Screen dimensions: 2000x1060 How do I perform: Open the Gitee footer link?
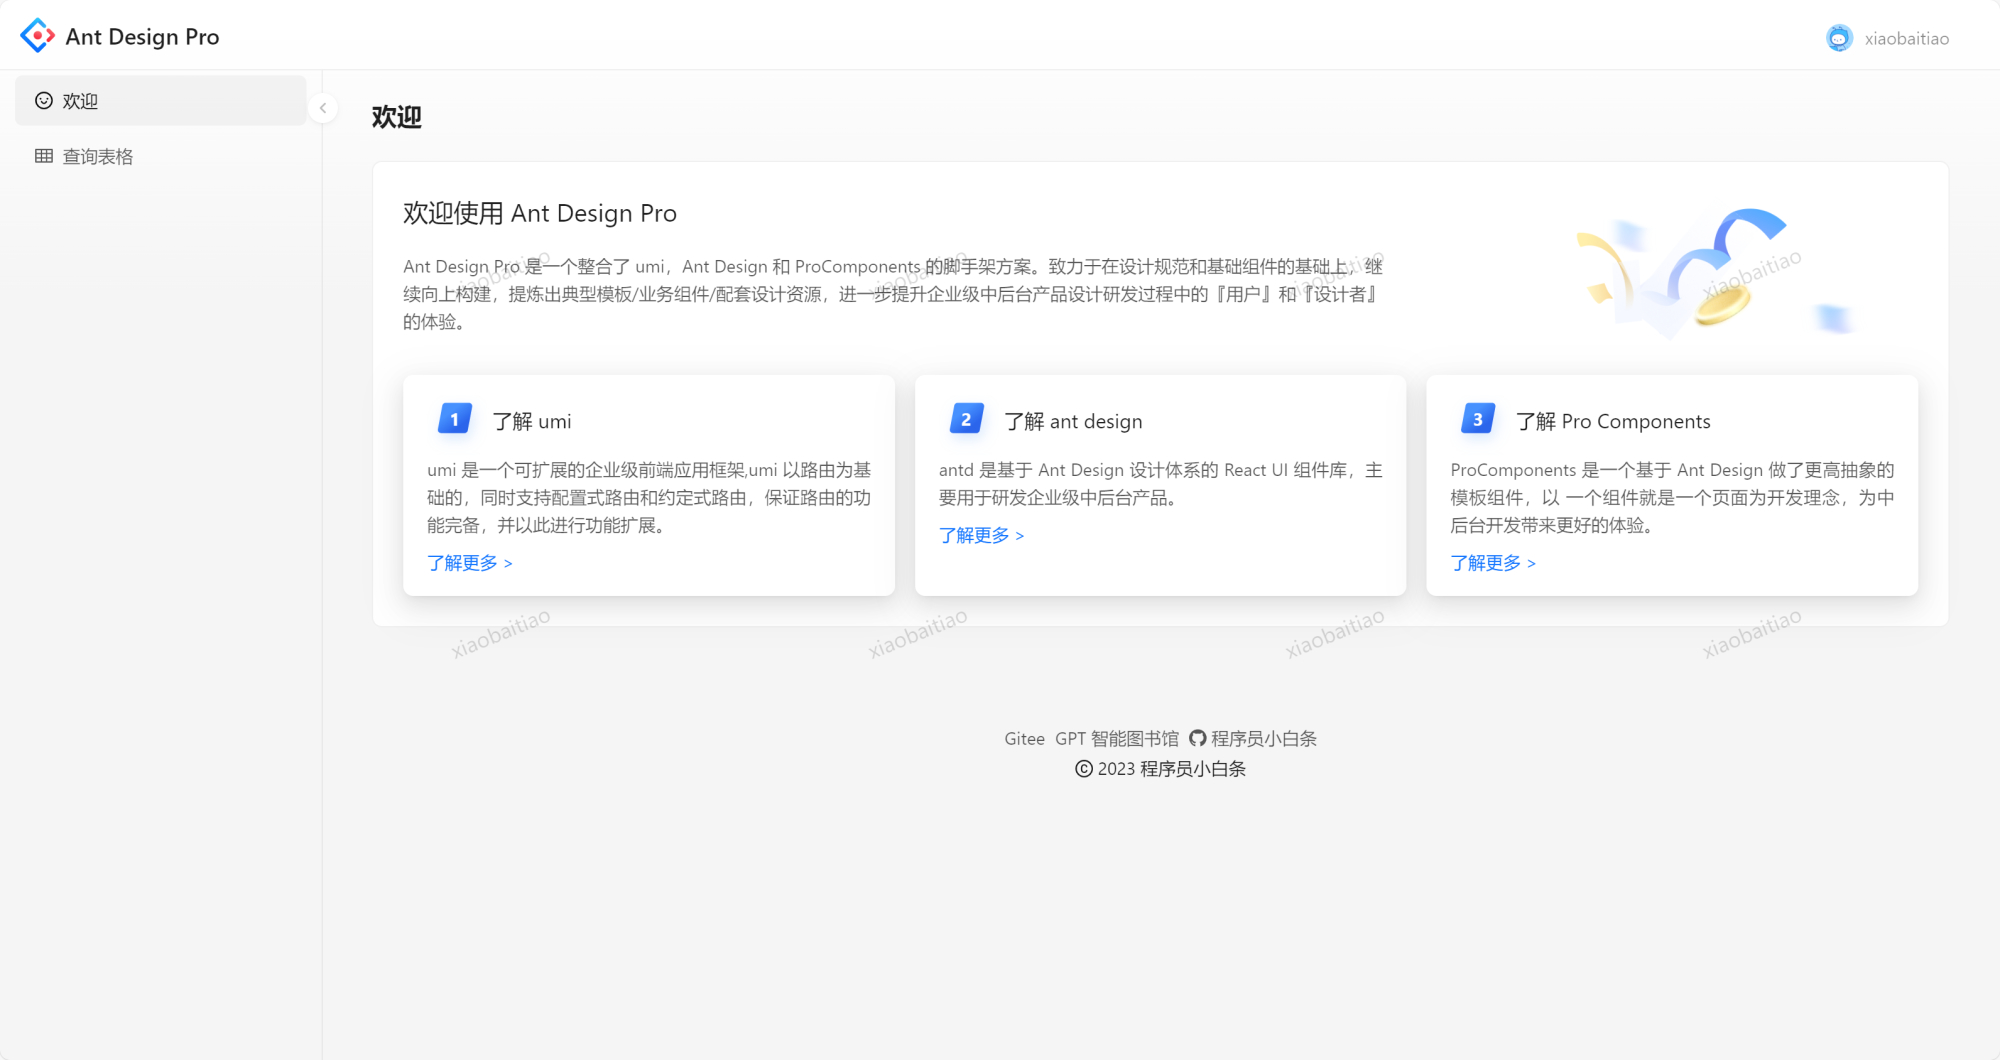(1024, 738)
